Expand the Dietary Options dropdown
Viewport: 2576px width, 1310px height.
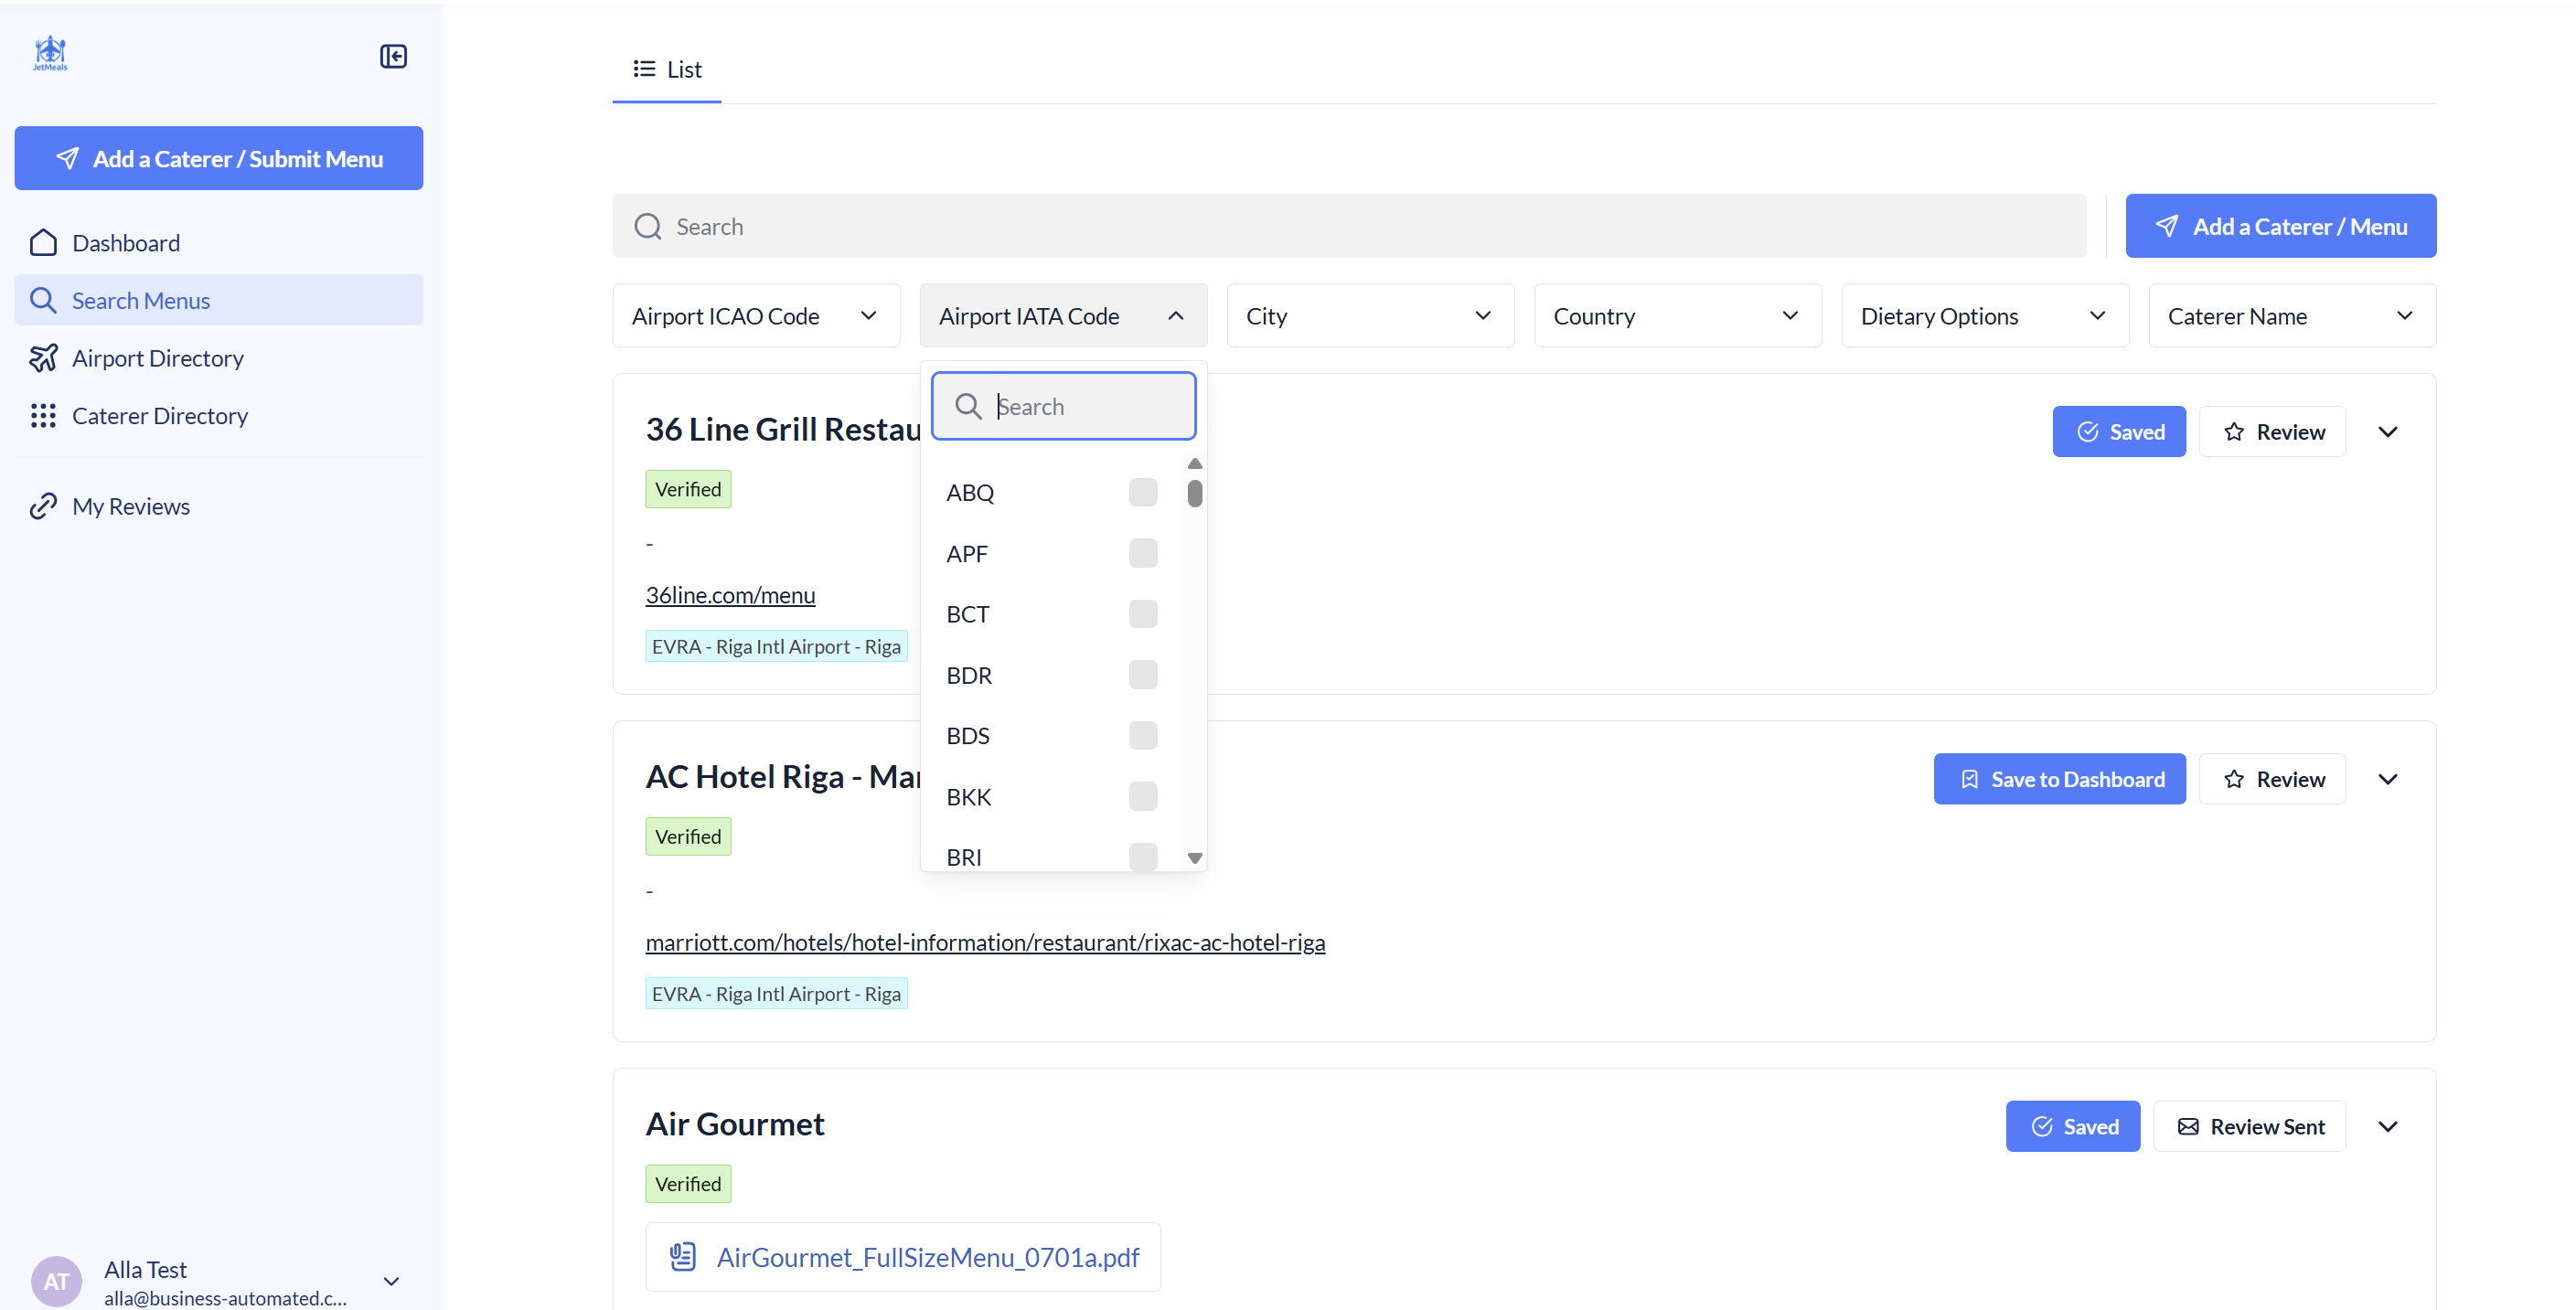coord(1984,316)
